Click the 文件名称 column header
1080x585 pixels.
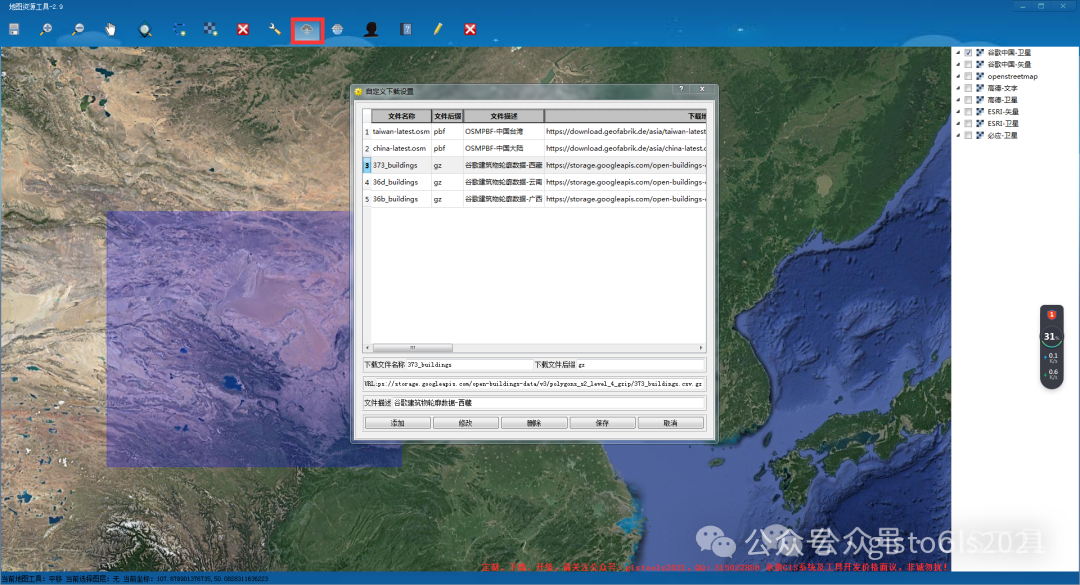pyautogui.click(x=402, y=116)
